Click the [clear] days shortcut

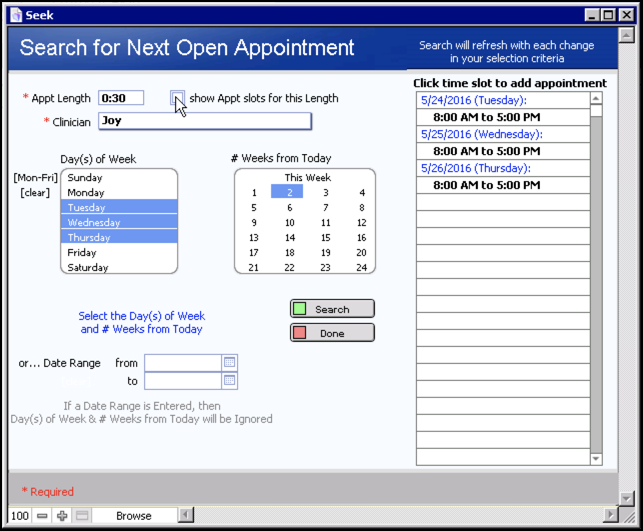pyautogui.click(x=36, y=192)
